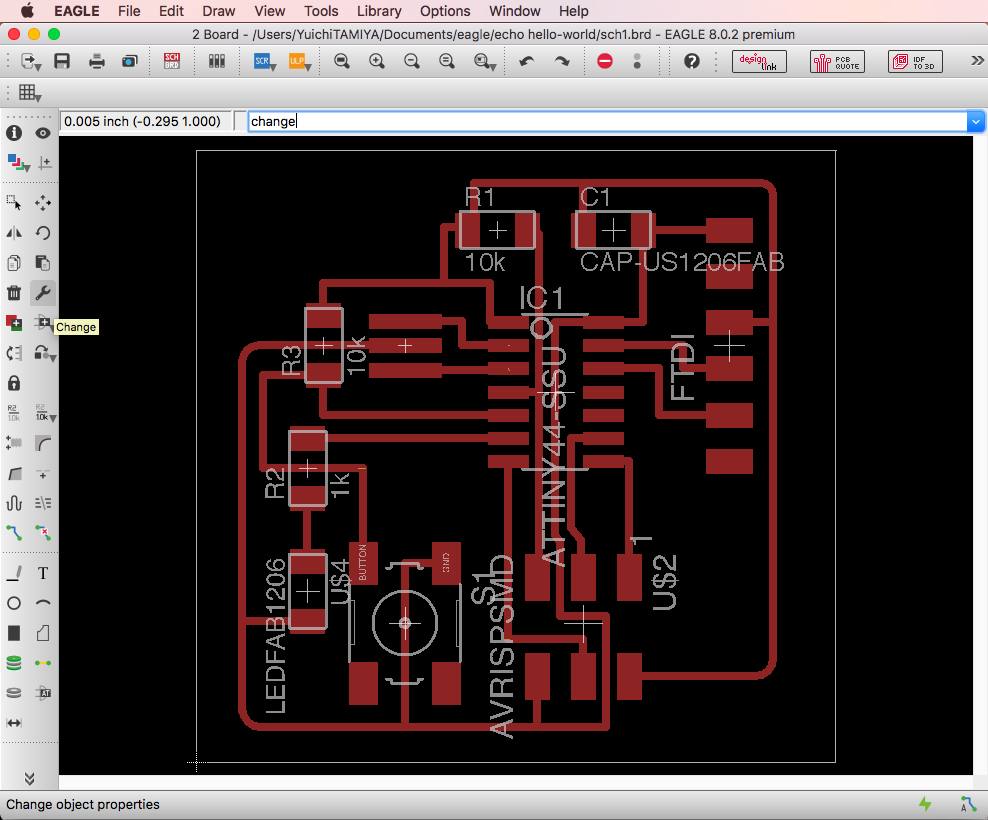Select the Split tool
This screenshot has width=988, height=820.
click(14, 473)
